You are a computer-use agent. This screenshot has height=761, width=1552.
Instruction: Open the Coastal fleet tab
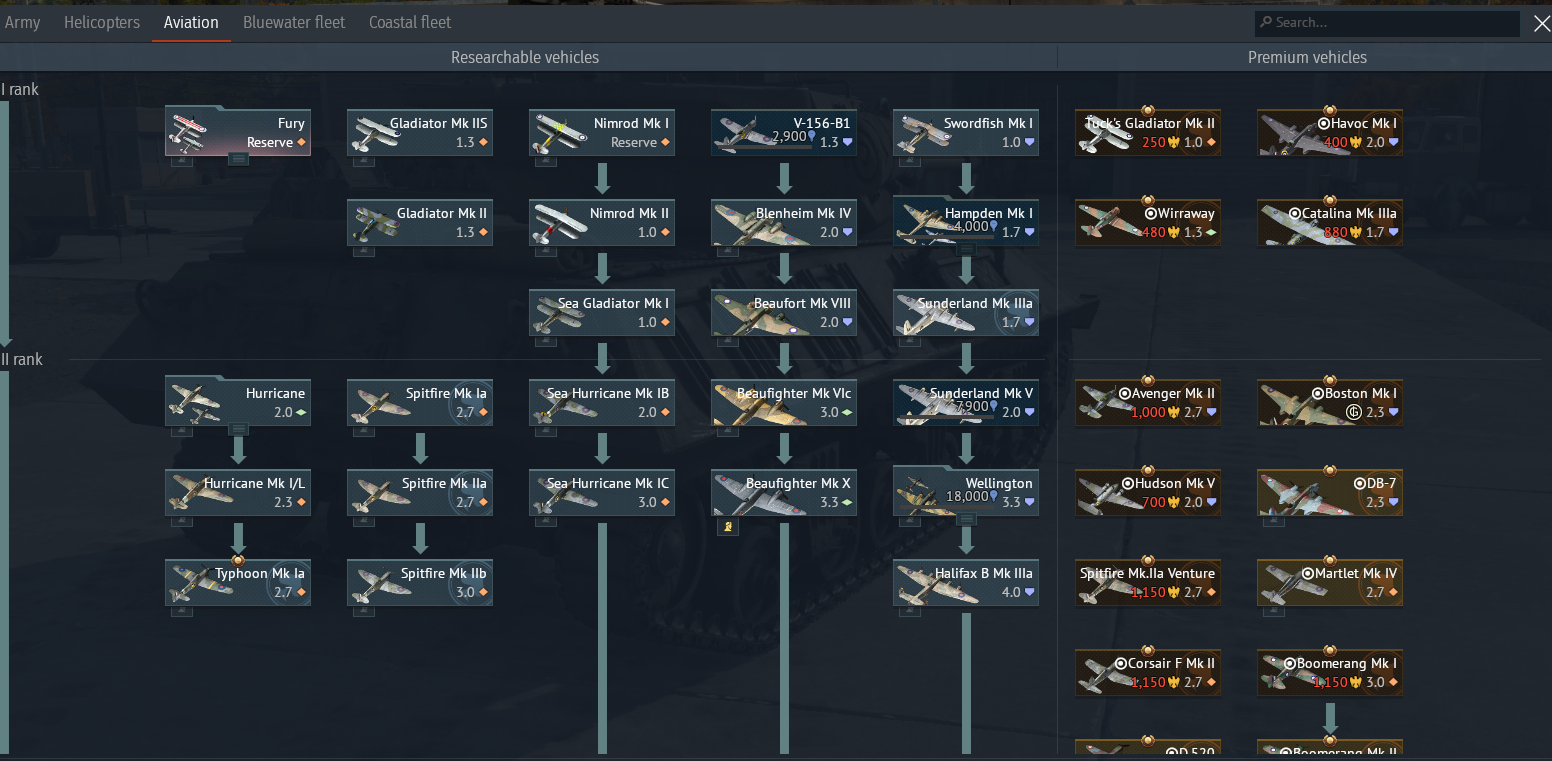click(x=410, y=22)
